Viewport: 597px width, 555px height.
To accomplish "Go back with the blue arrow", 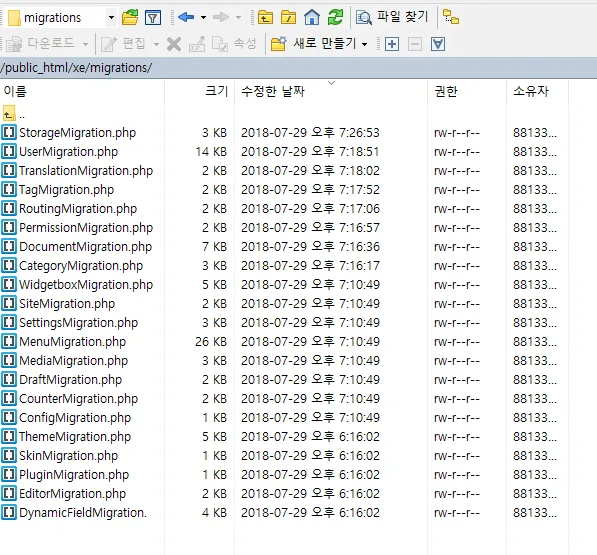I will [x=186, y=17].
